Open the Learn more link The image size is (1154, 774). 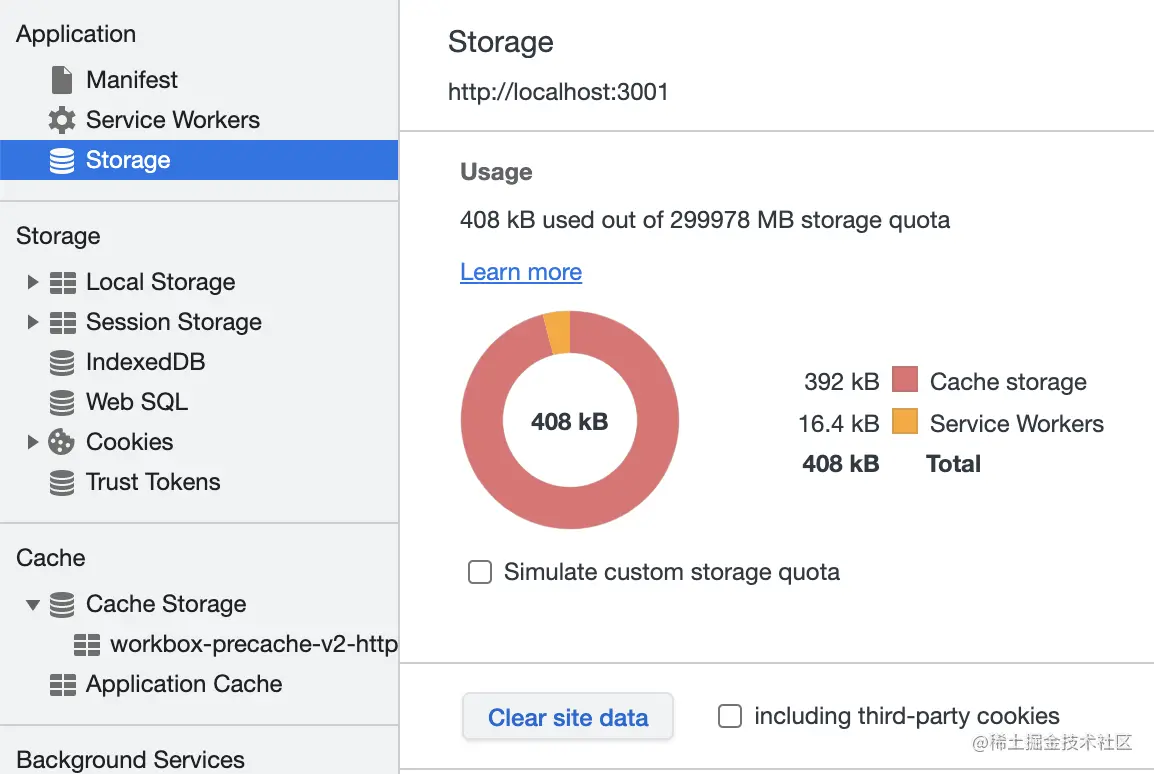tap(520, 272)
